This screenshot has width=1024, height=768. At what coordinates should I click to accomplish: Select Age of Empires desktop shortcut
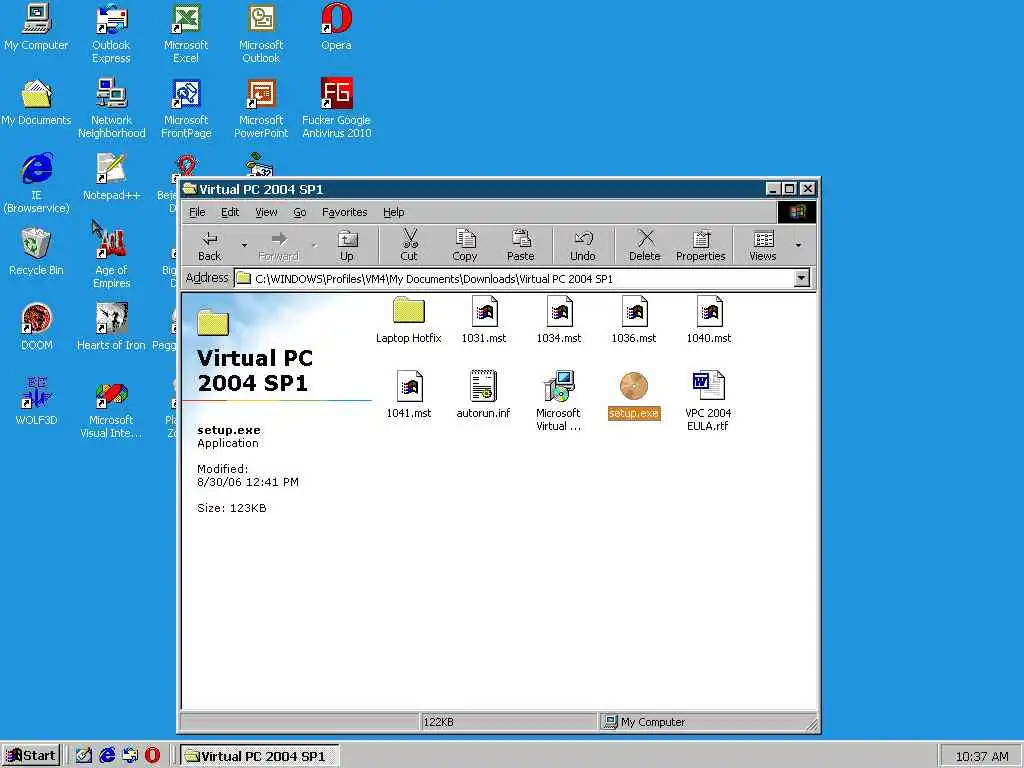112,259
